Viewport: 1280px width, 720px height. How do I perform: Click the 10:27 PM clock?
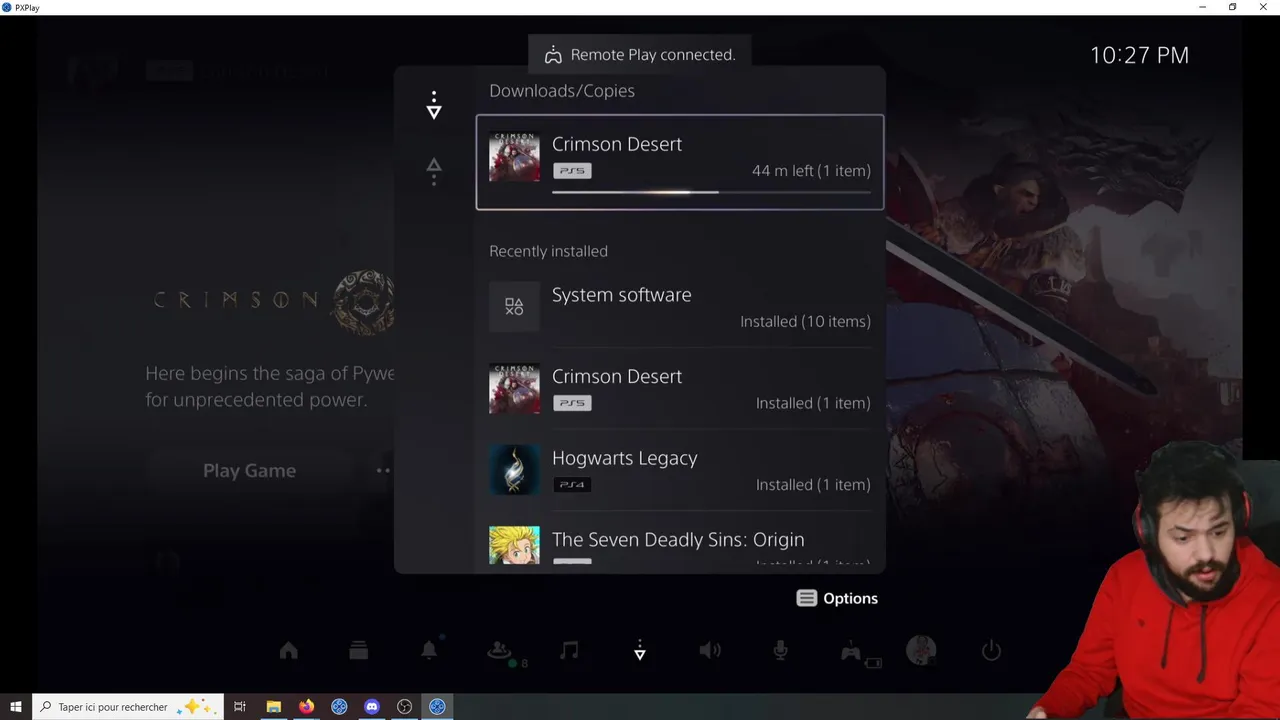(x=1139, y=56)
